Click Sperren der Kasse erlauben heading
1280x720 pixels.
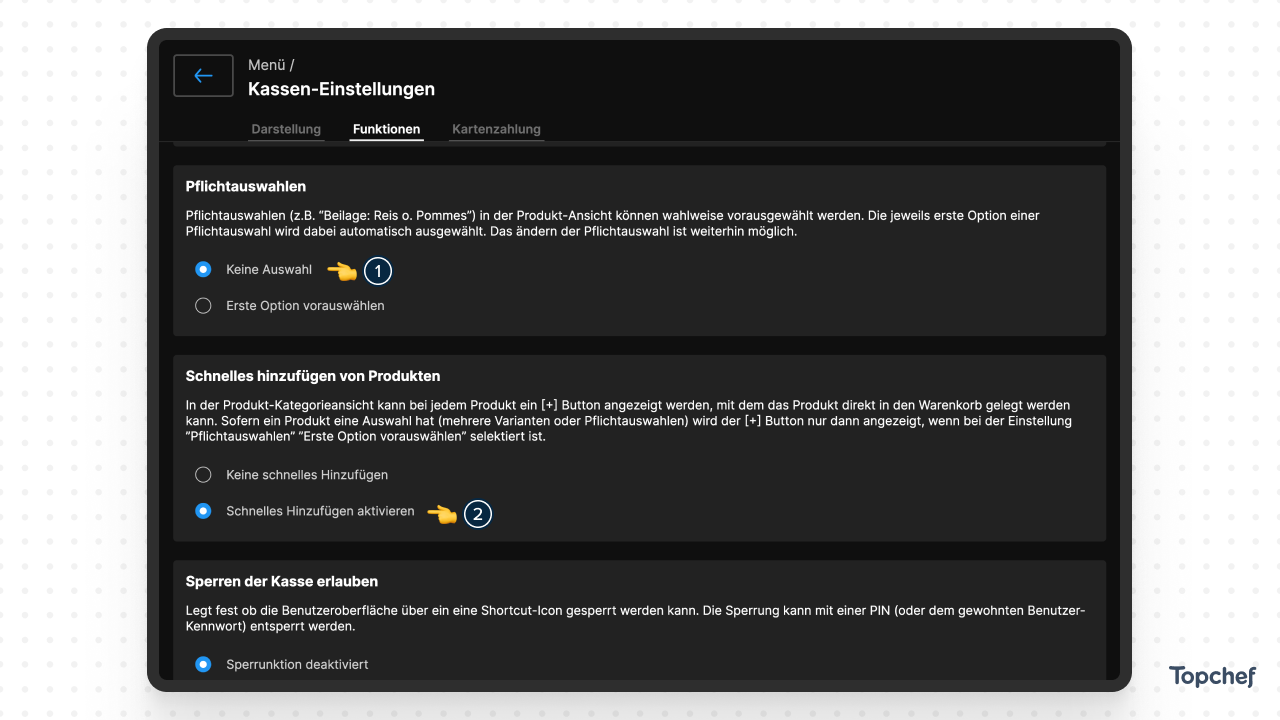click(282, 581)
